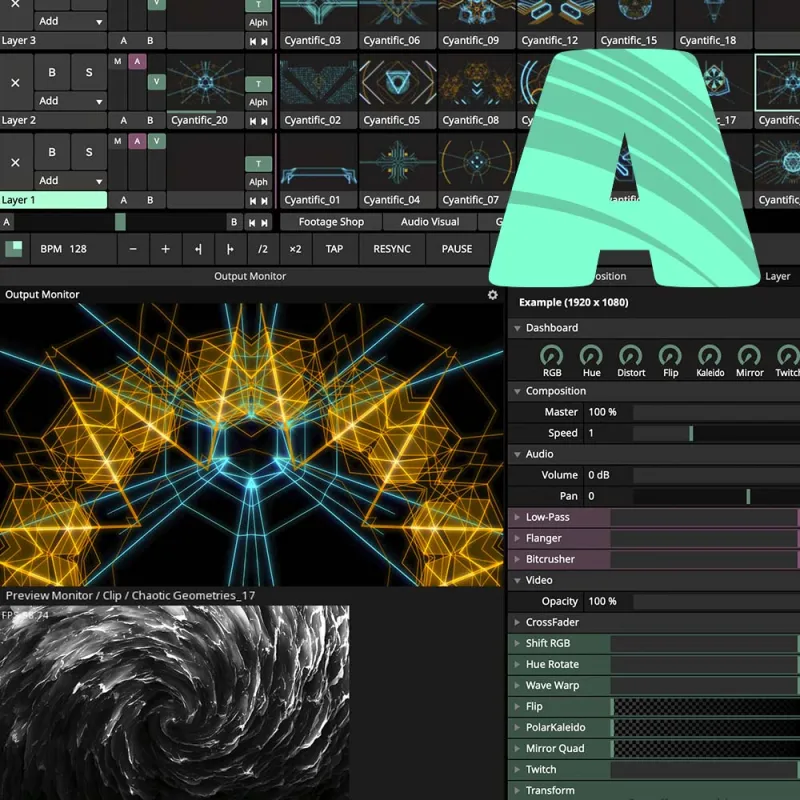Click next column arrow in crossfader row
Screen dimensions: 800x800
(x=264, y=222)
